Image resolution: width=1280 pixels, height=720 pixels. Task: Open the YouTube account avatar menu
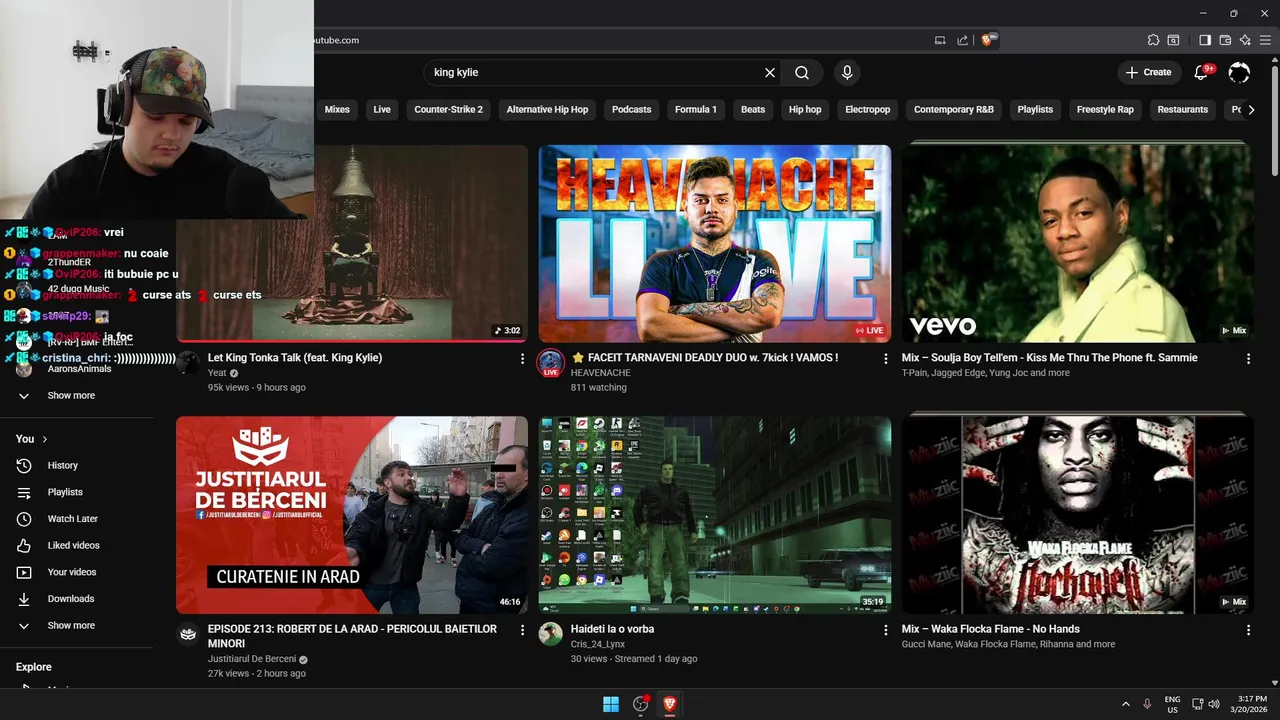1239,72
